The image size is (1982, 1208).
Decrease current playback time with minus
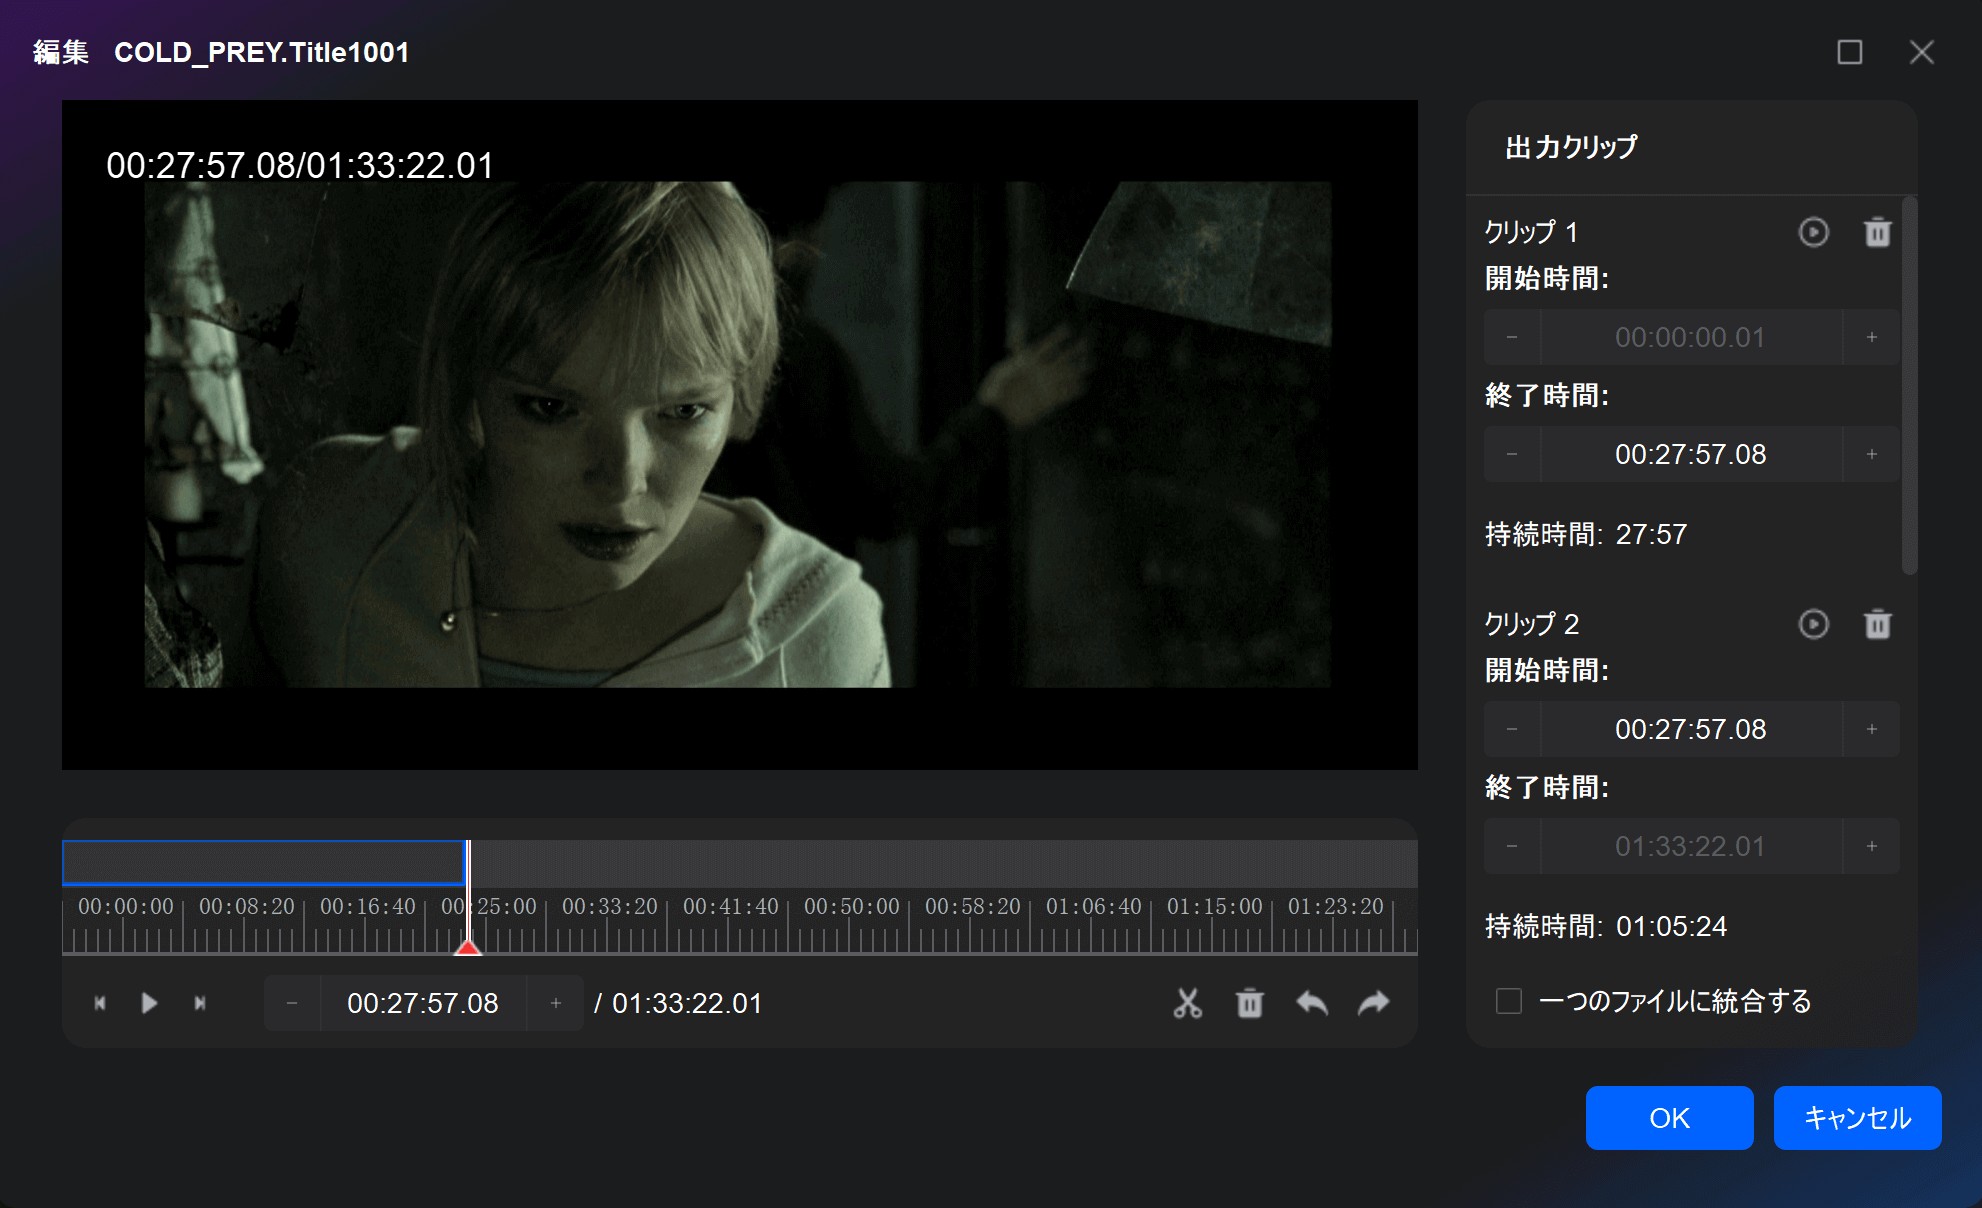292,1003
